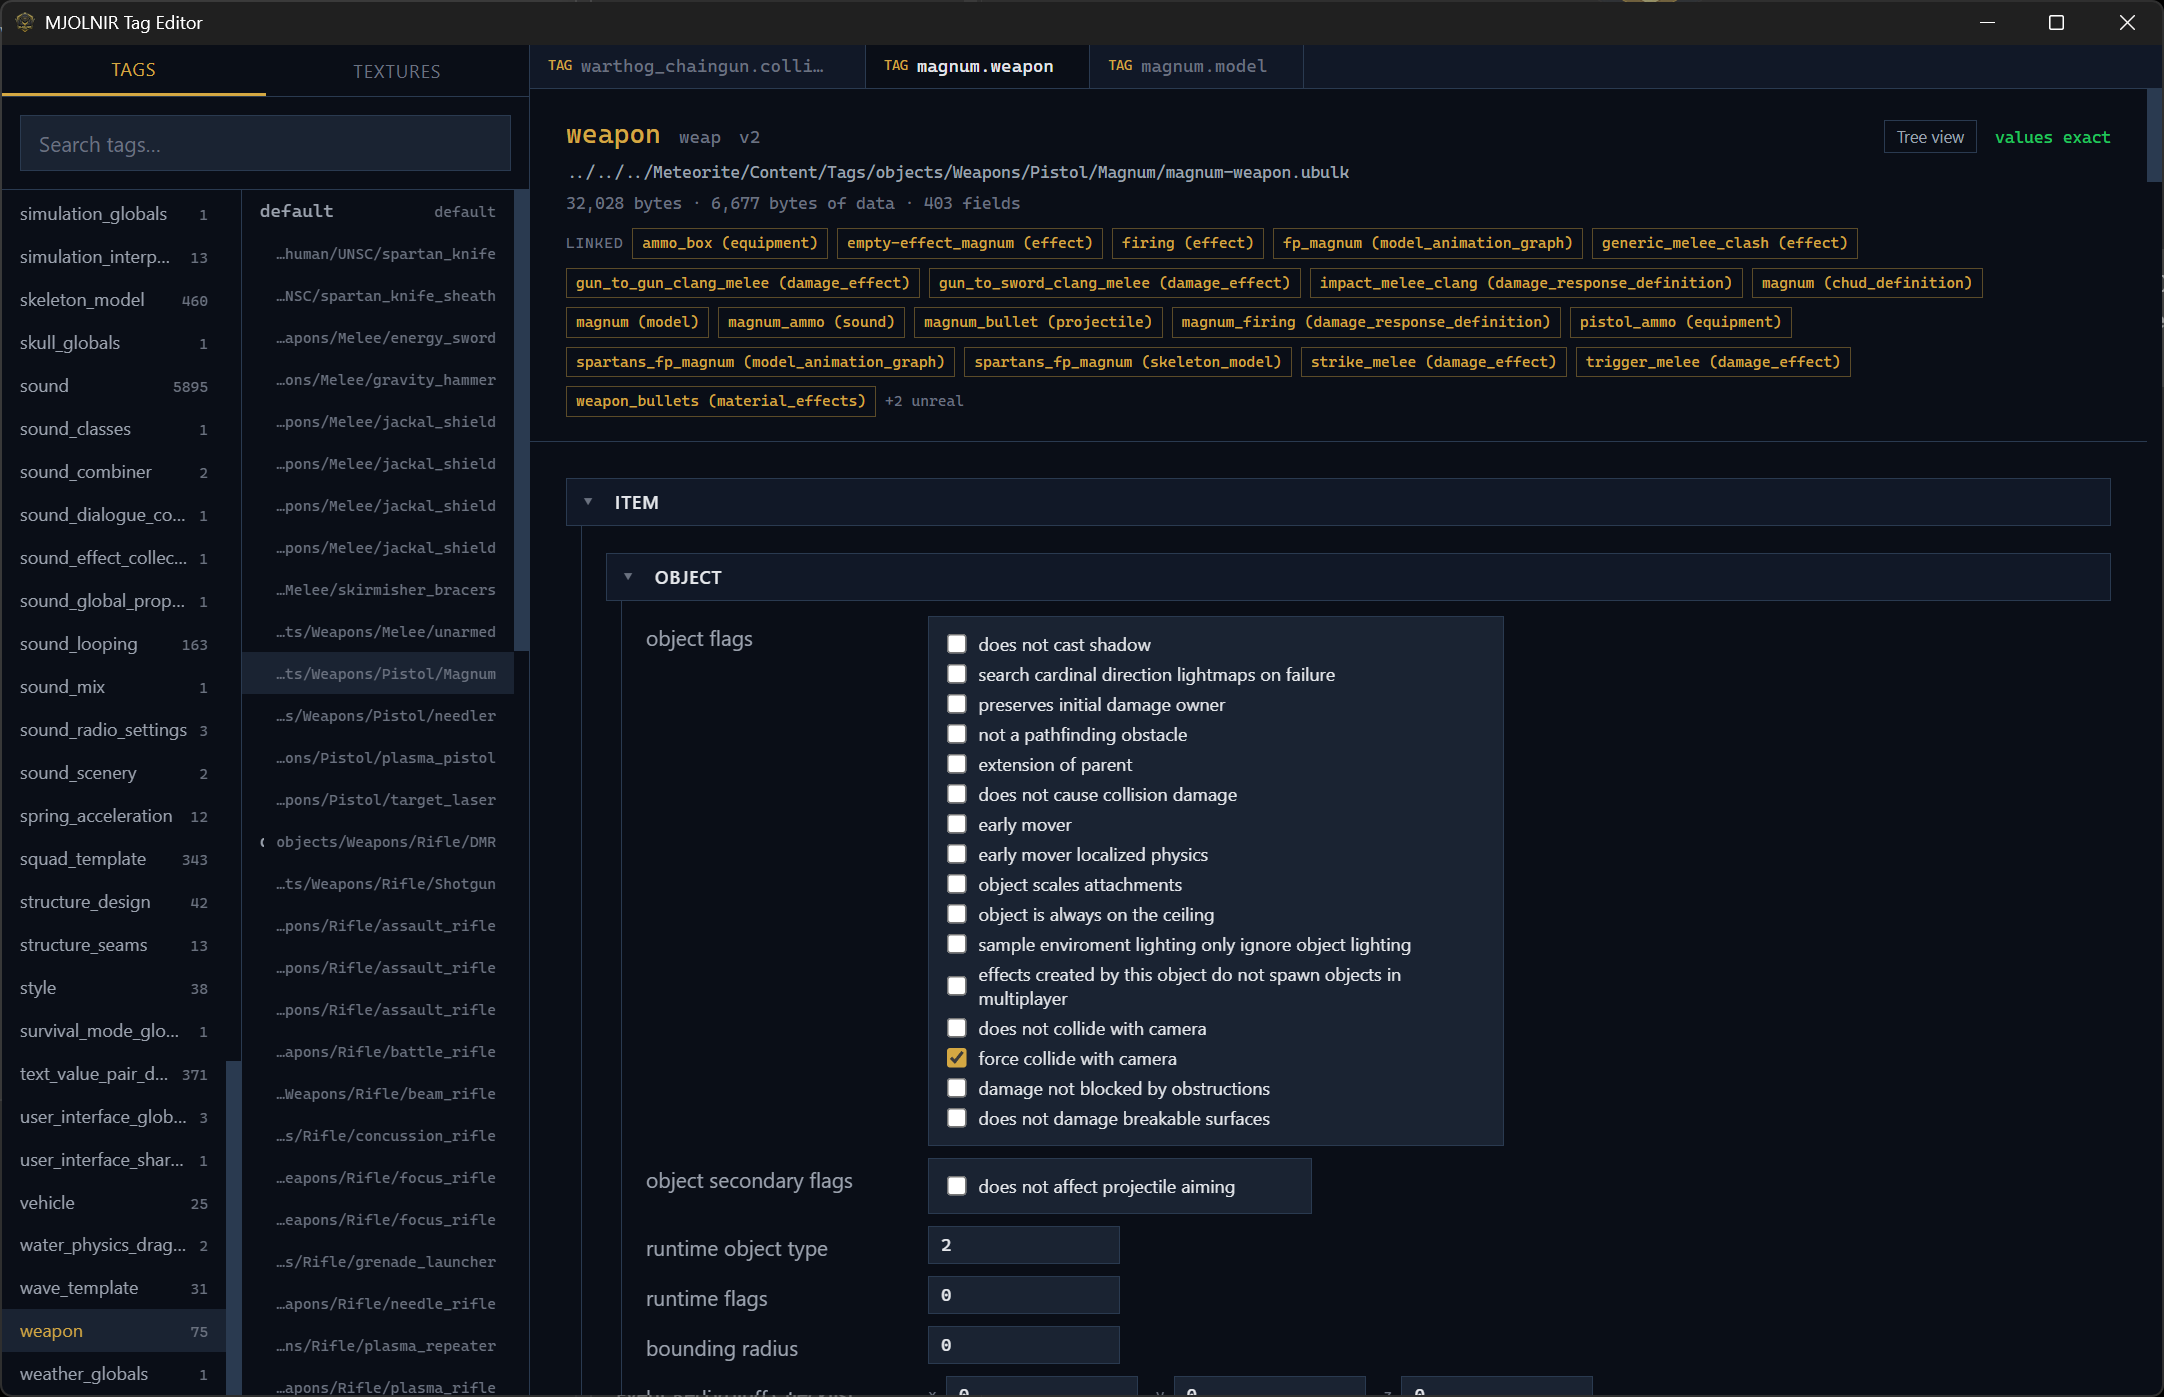Check the 'extension of parent' box
The image size is (2164, 1397).
(957, 764)
